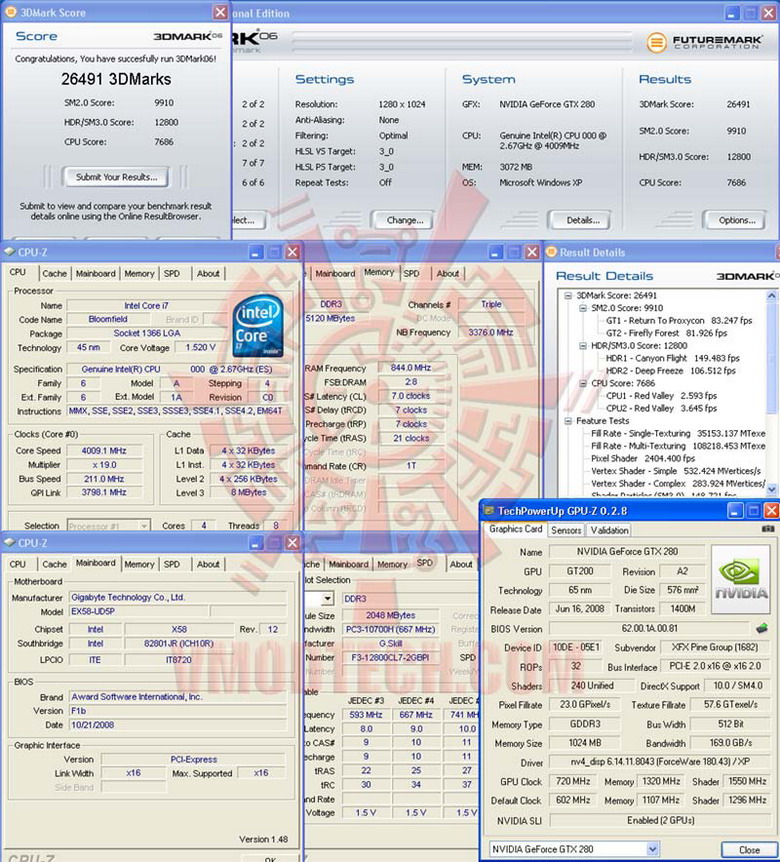
Task: Select HDR1 - Canyon Flight result row
Action: [x=672, y=358]
